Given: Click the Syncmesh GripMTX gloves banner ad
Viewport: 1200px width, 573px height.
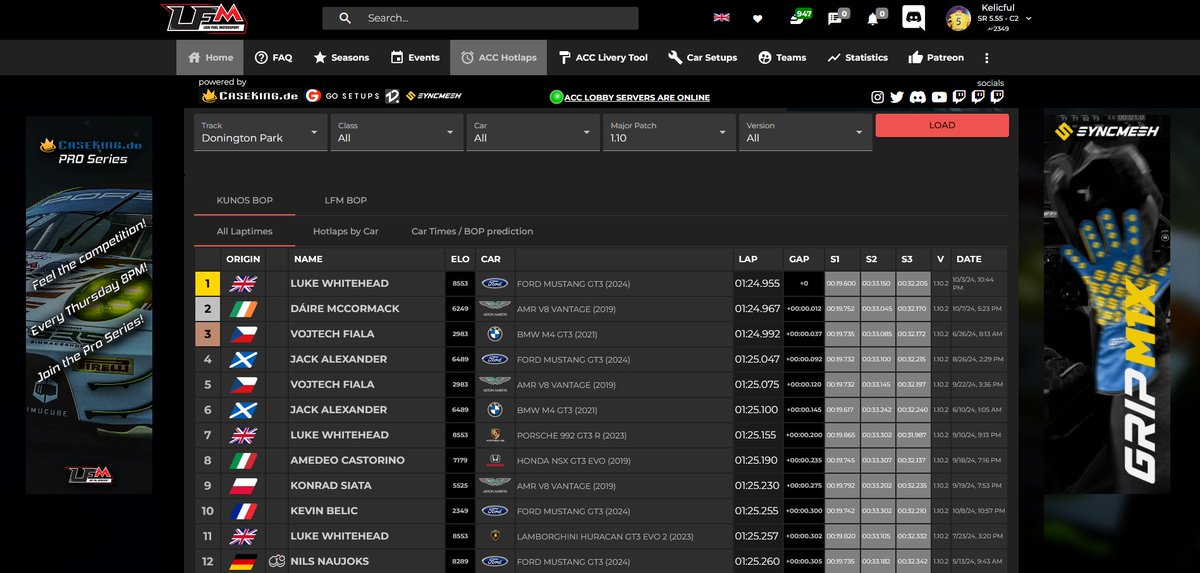Looking at the screenshot, I should click(x=1106, y=305).
